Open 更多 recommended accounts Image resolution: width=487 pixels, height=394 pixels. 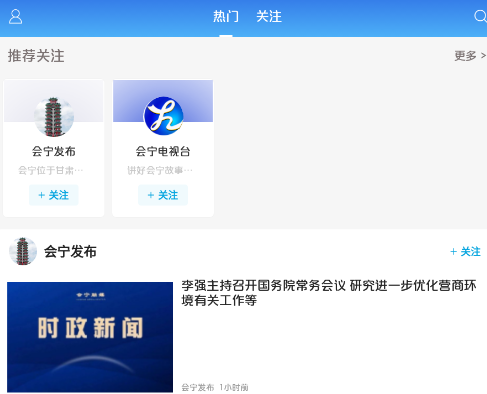point(470,56)
